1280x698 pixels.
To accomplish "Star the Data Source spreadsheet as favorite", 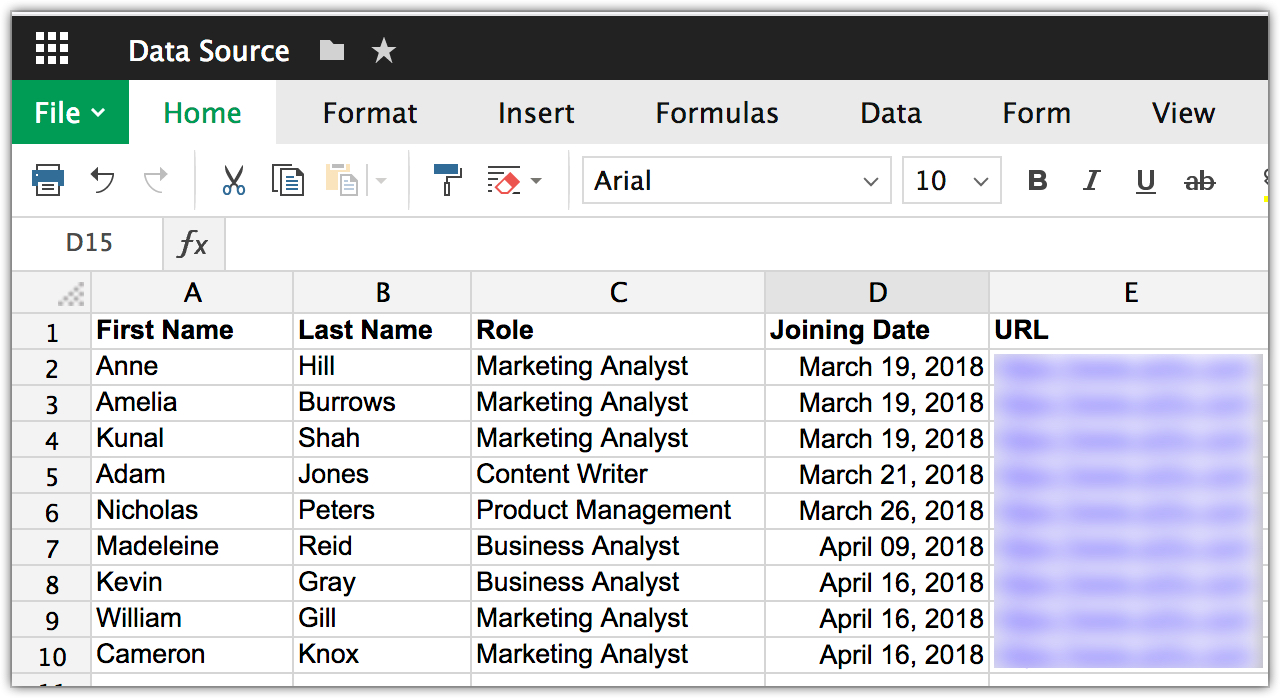I will point(384,48).
